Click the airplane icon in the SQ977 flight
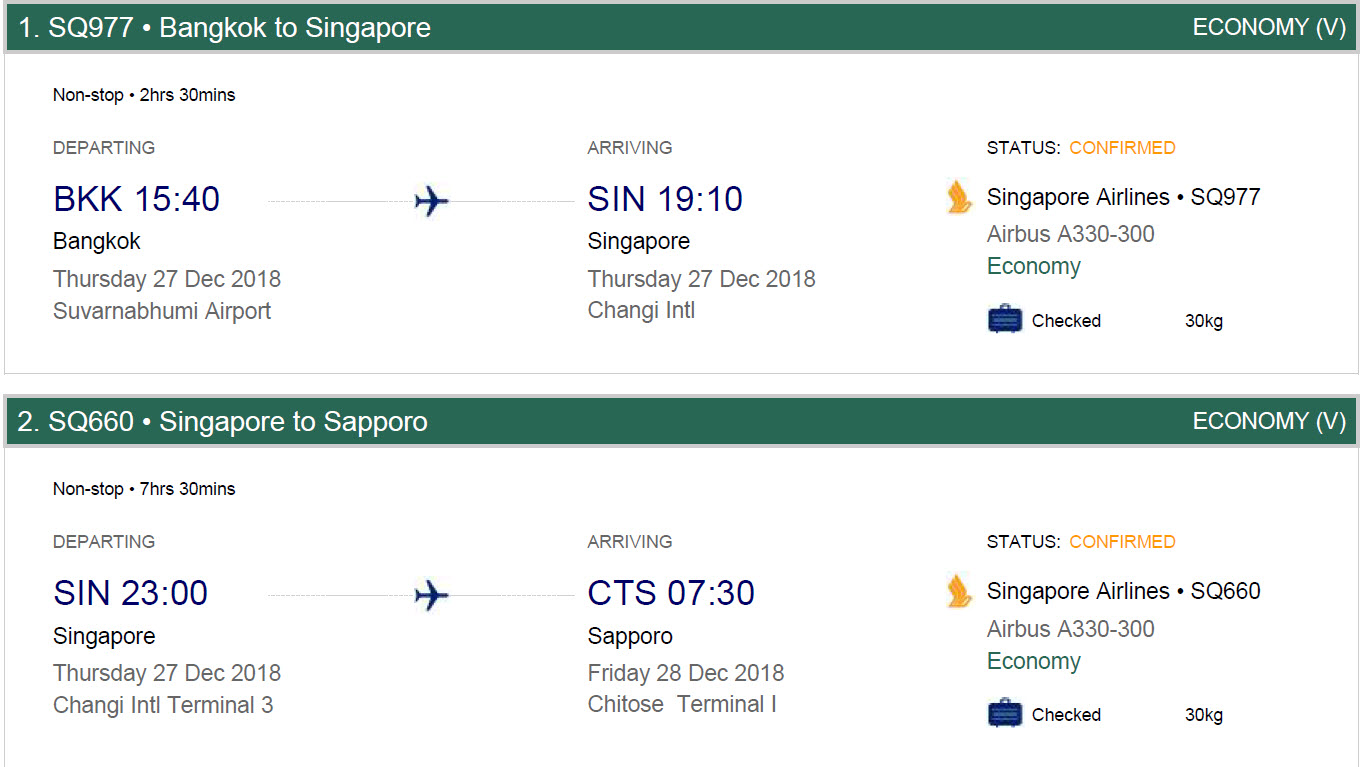1362x767 pixels. (x=431, y=201)
